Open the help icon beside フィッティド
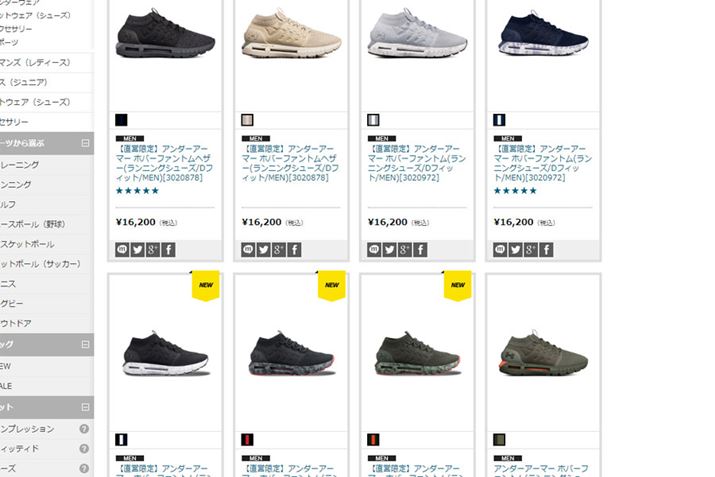Screen dimensions: 715x477 coord(84,449)
